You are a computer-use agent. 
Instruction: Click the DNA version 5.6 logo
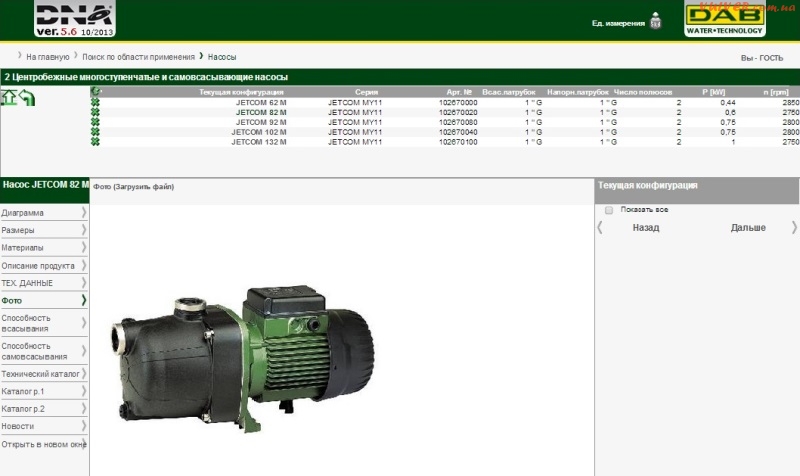coord(75,19)
